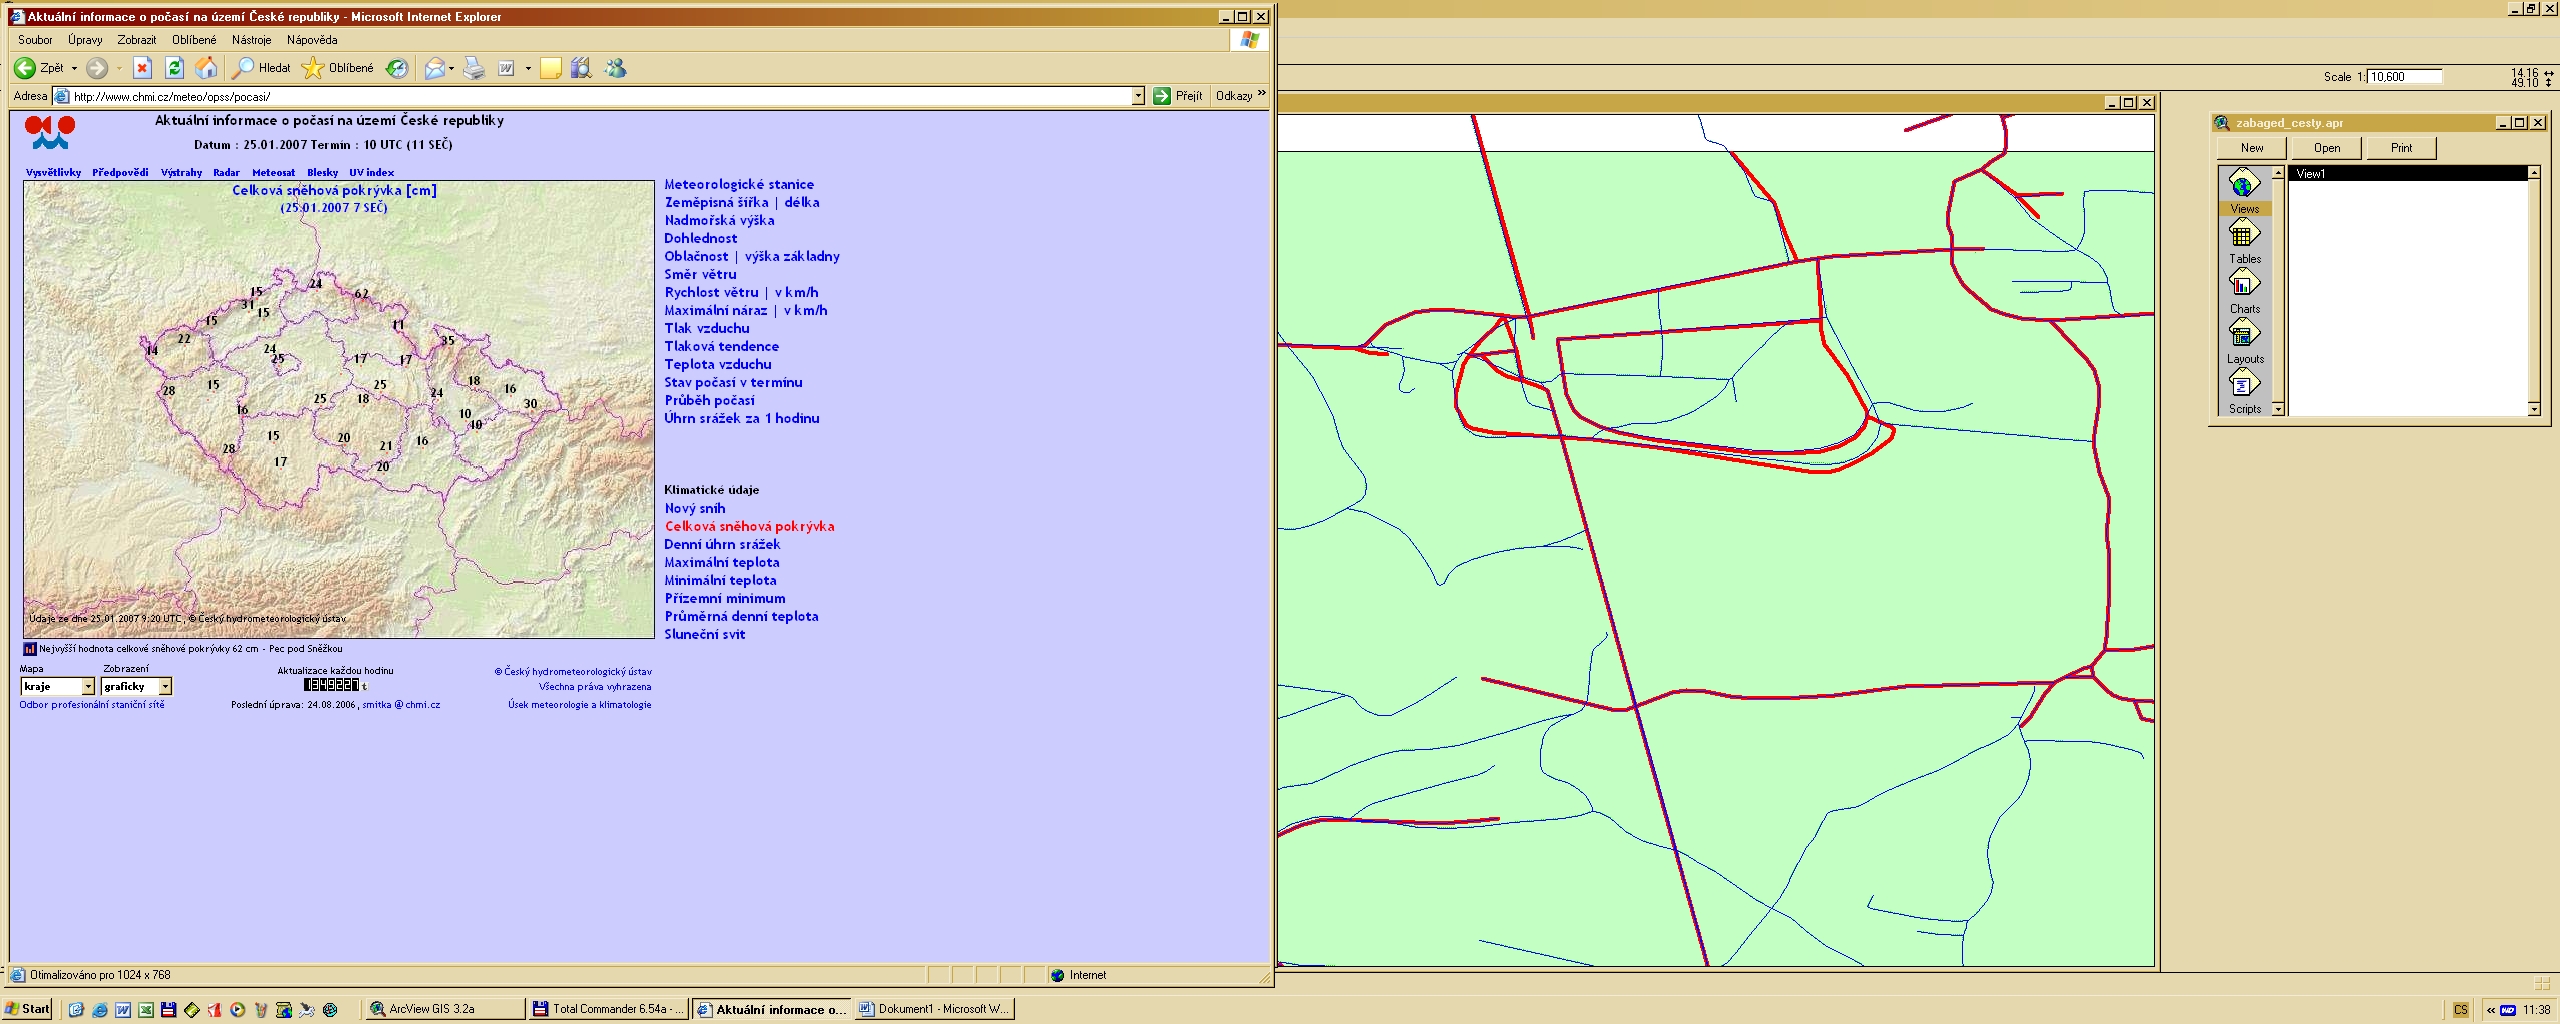Launch Excel from the quick launch bar

coord(146,1010)
